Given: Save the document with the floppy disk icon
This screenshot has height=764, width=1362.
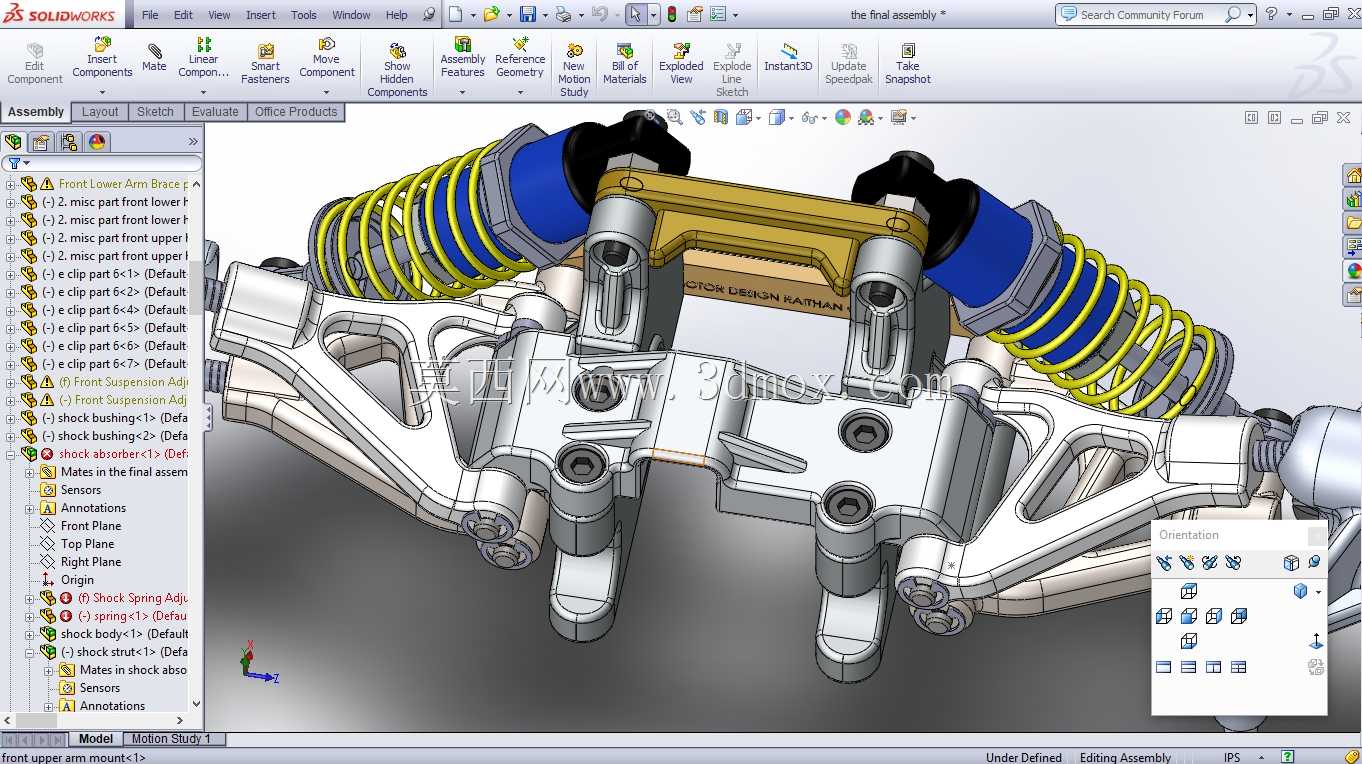Looking at the screenshot, I should [527, 14].
